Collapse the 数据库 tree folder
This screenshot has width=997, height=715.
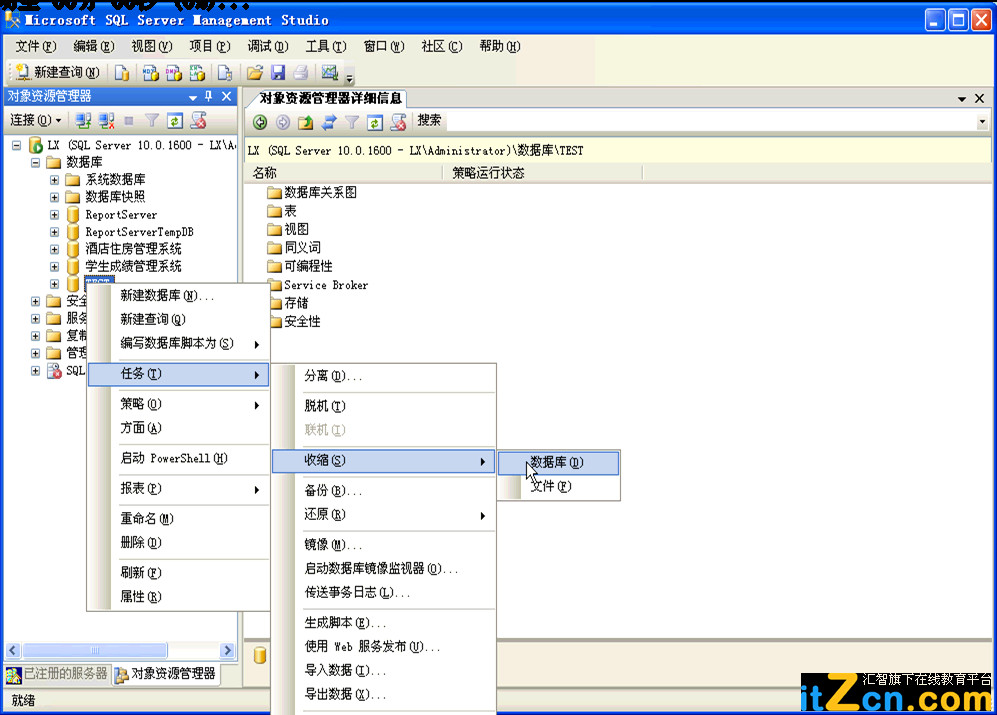tap(36, 163)
